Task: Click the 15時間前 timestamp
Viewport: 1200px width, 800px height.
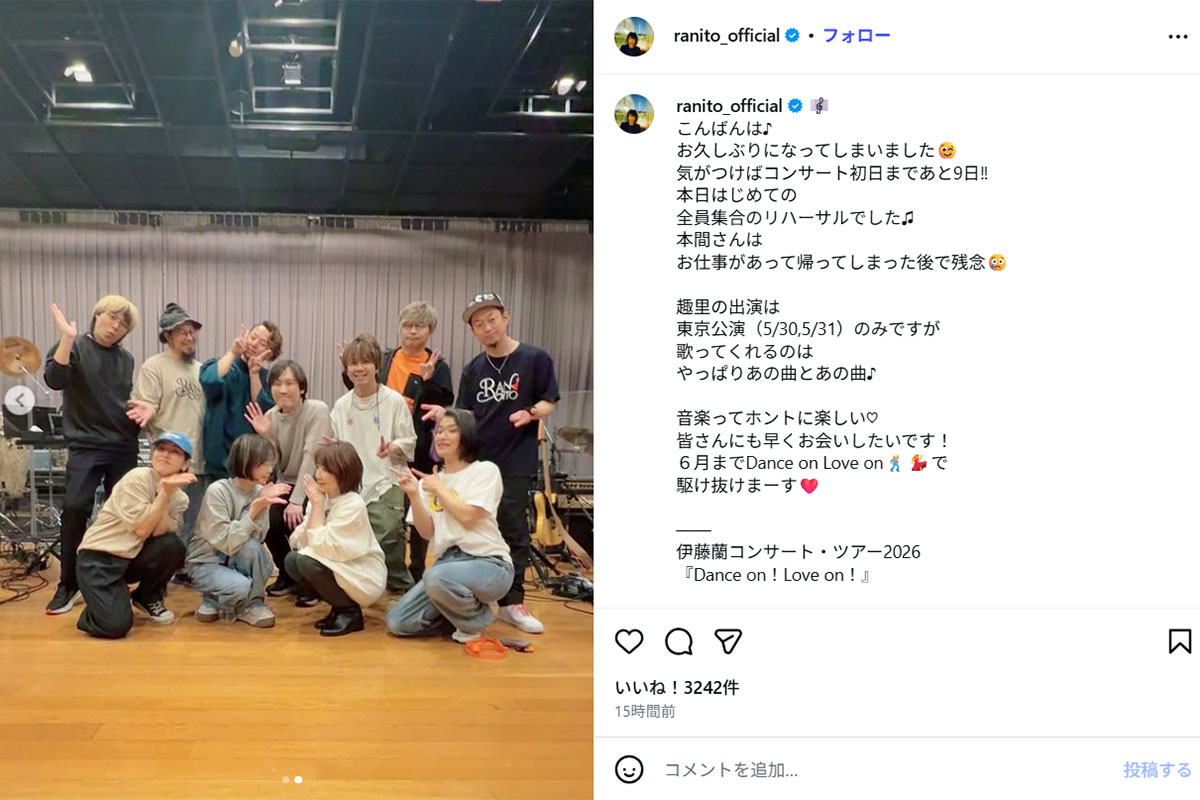Action: coord(645,712)
